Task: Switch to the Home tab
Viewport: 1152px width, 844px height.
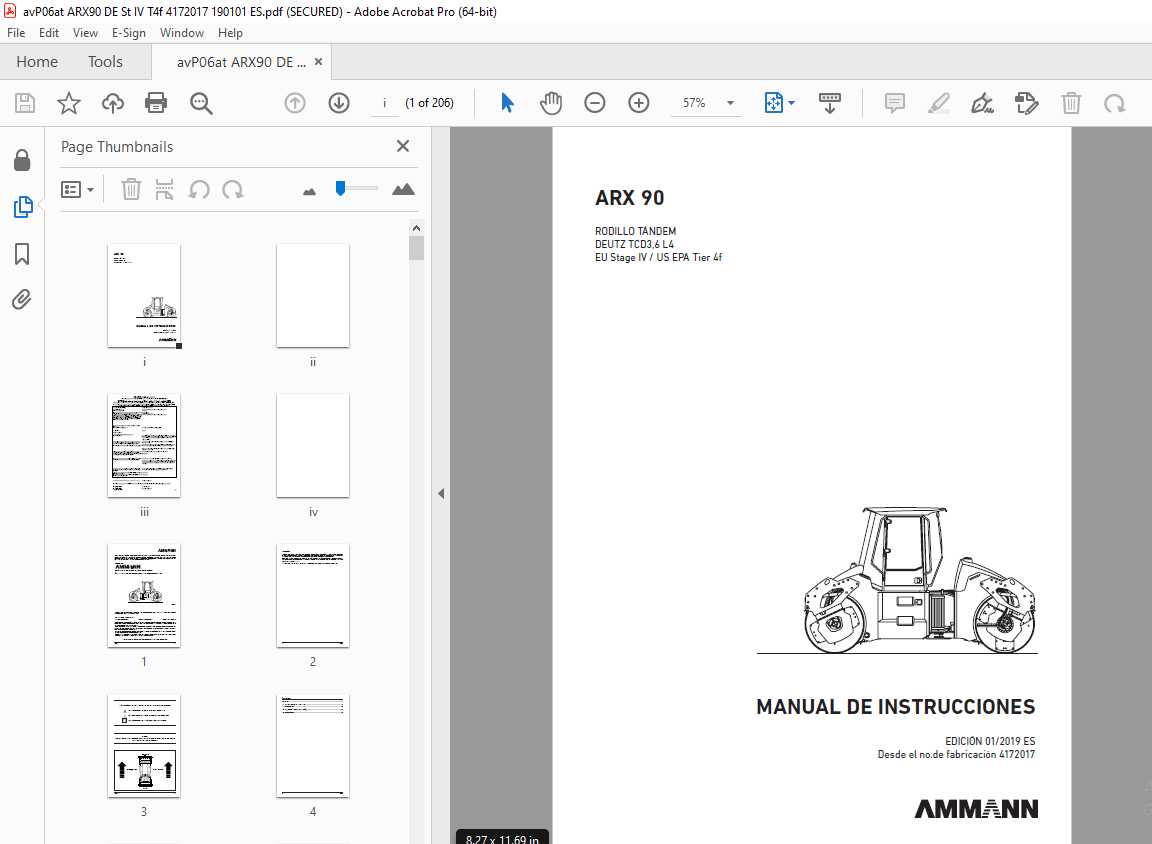Action: click(37, 62)
